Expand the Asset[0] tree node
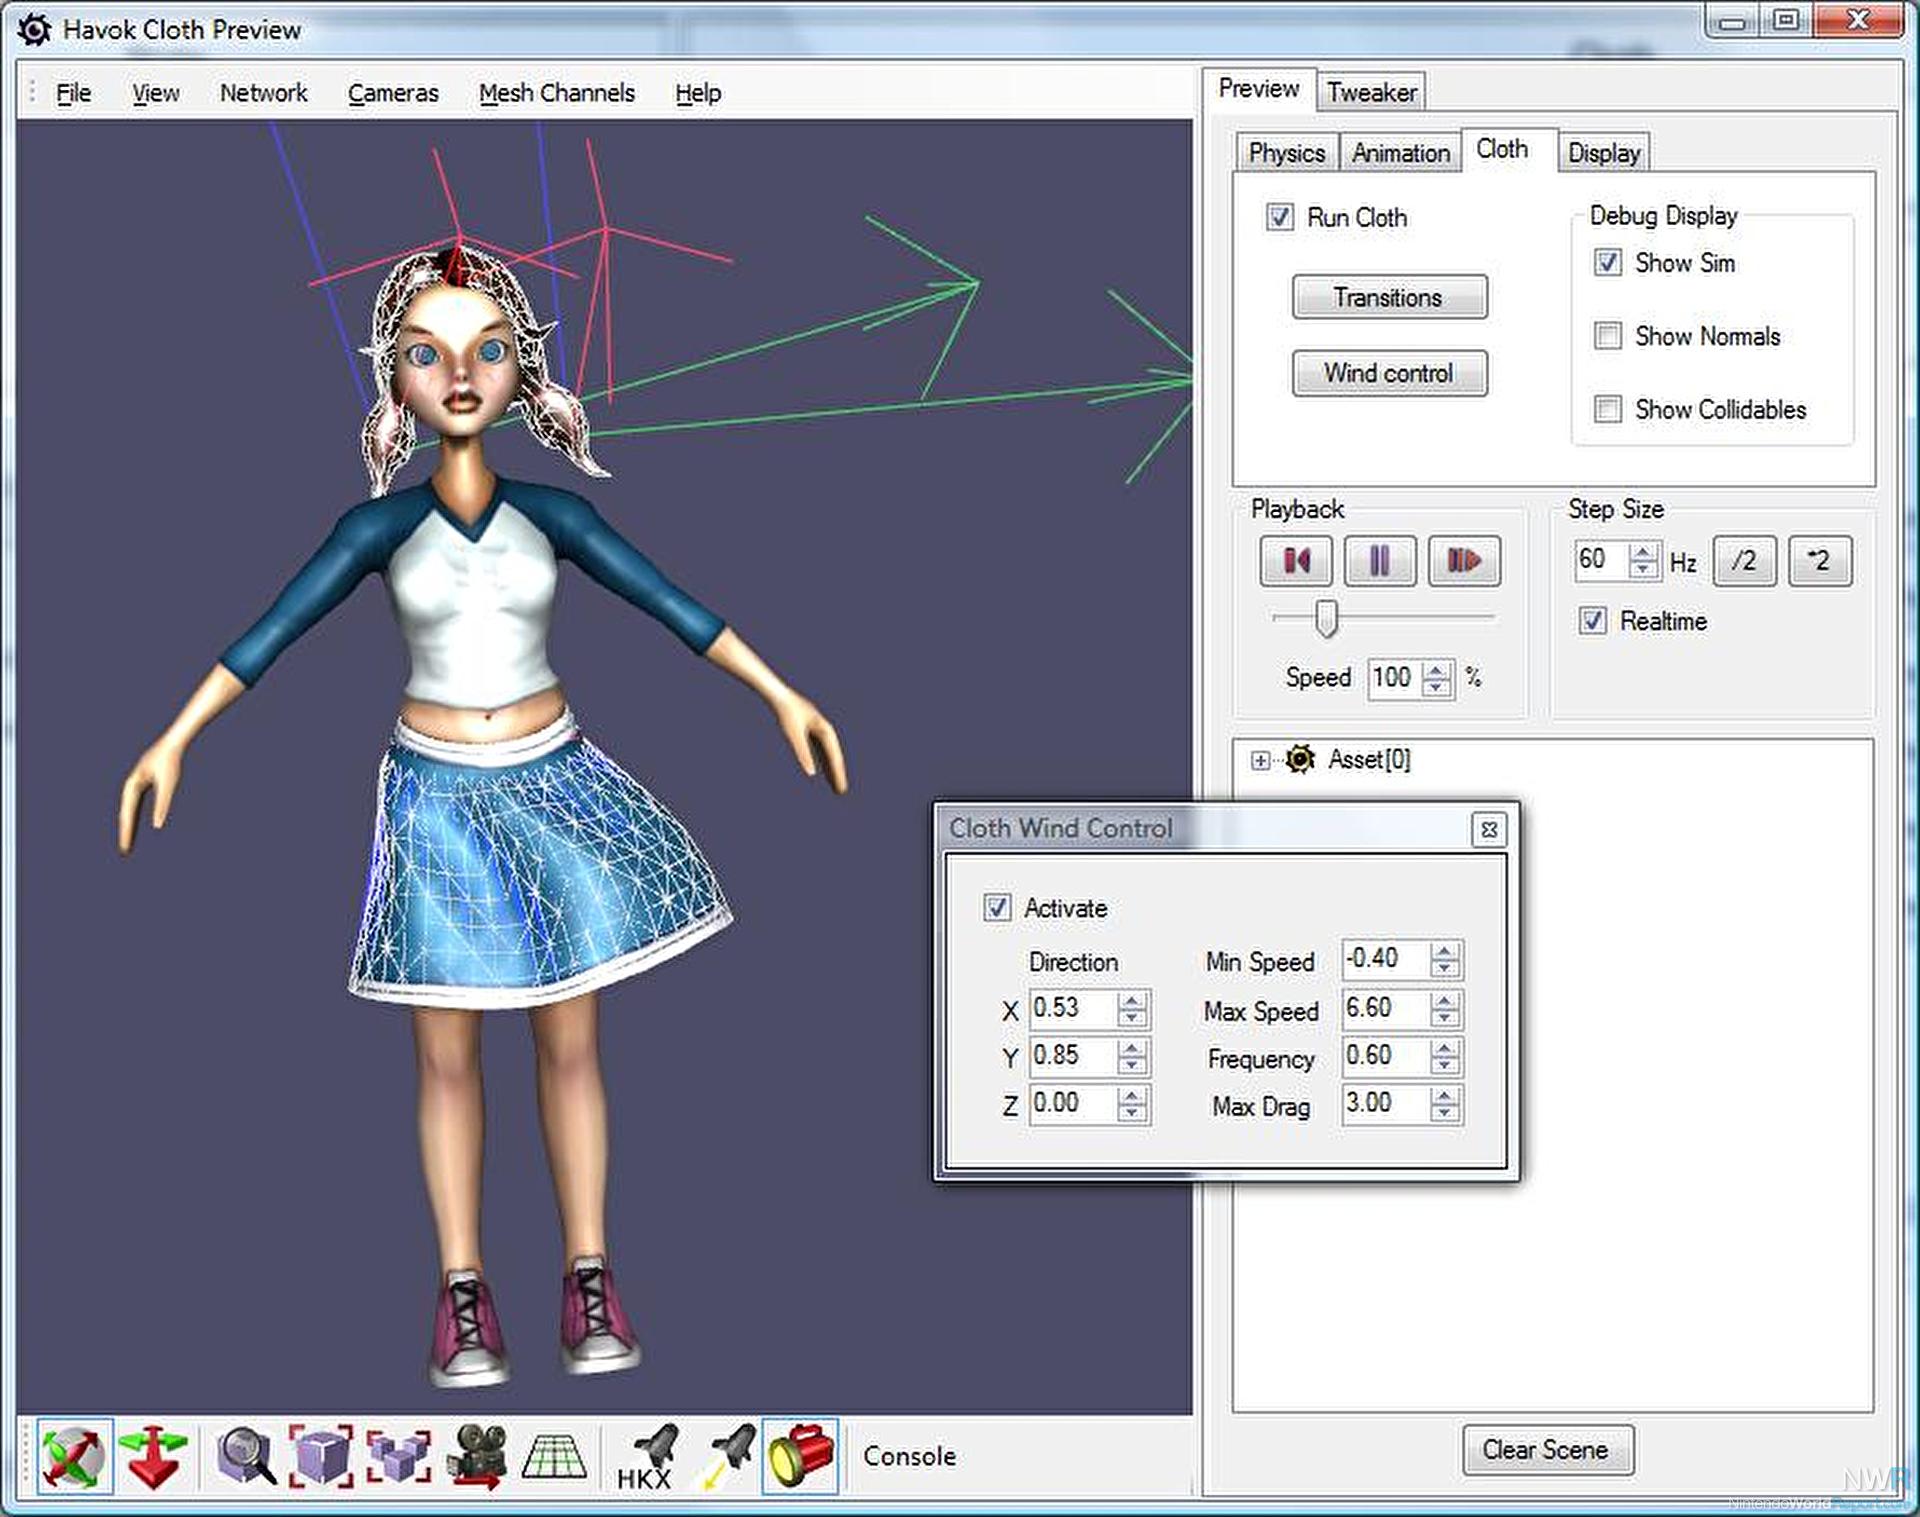 1260,761
